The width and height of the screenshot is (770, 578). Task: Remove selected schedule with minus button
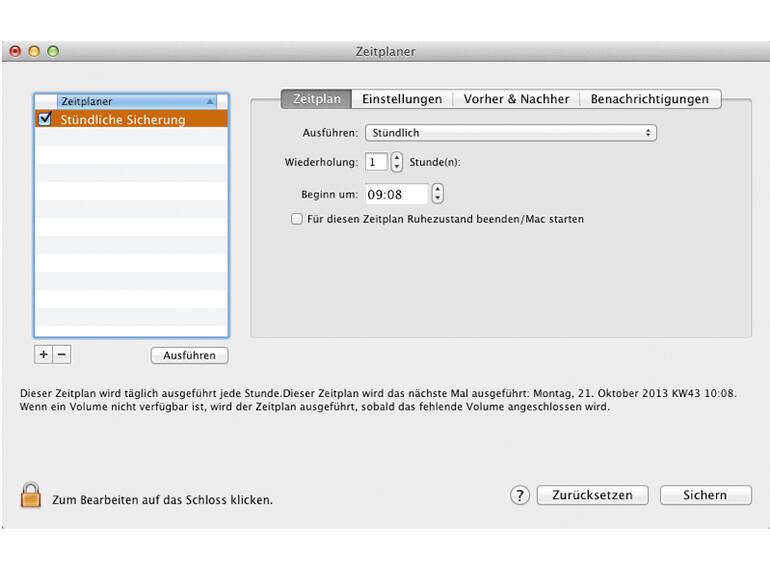click(62, 355)
